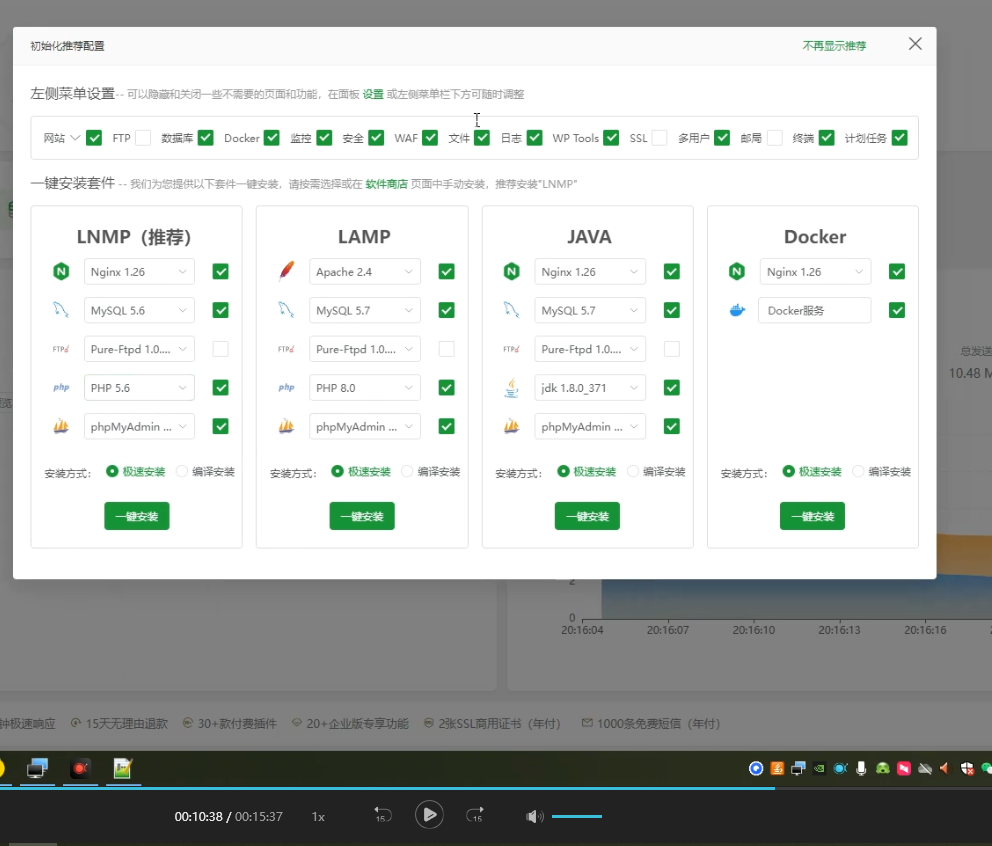992x846 pixels.
Task: Open MySQL 5.6 version dropdown
Action: pyautogui.click(x=139, y=310)
